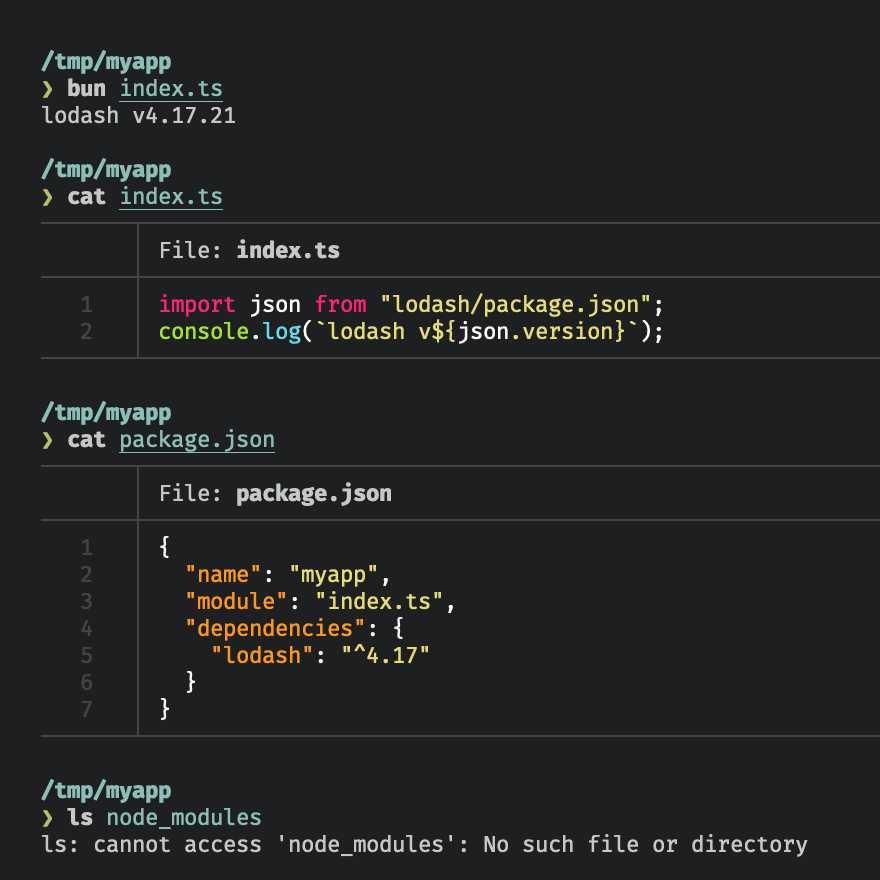This screenshot has width=880, height=880.
Task: Click the prompt arrow beside cat package.json
Action: [48, 439]
